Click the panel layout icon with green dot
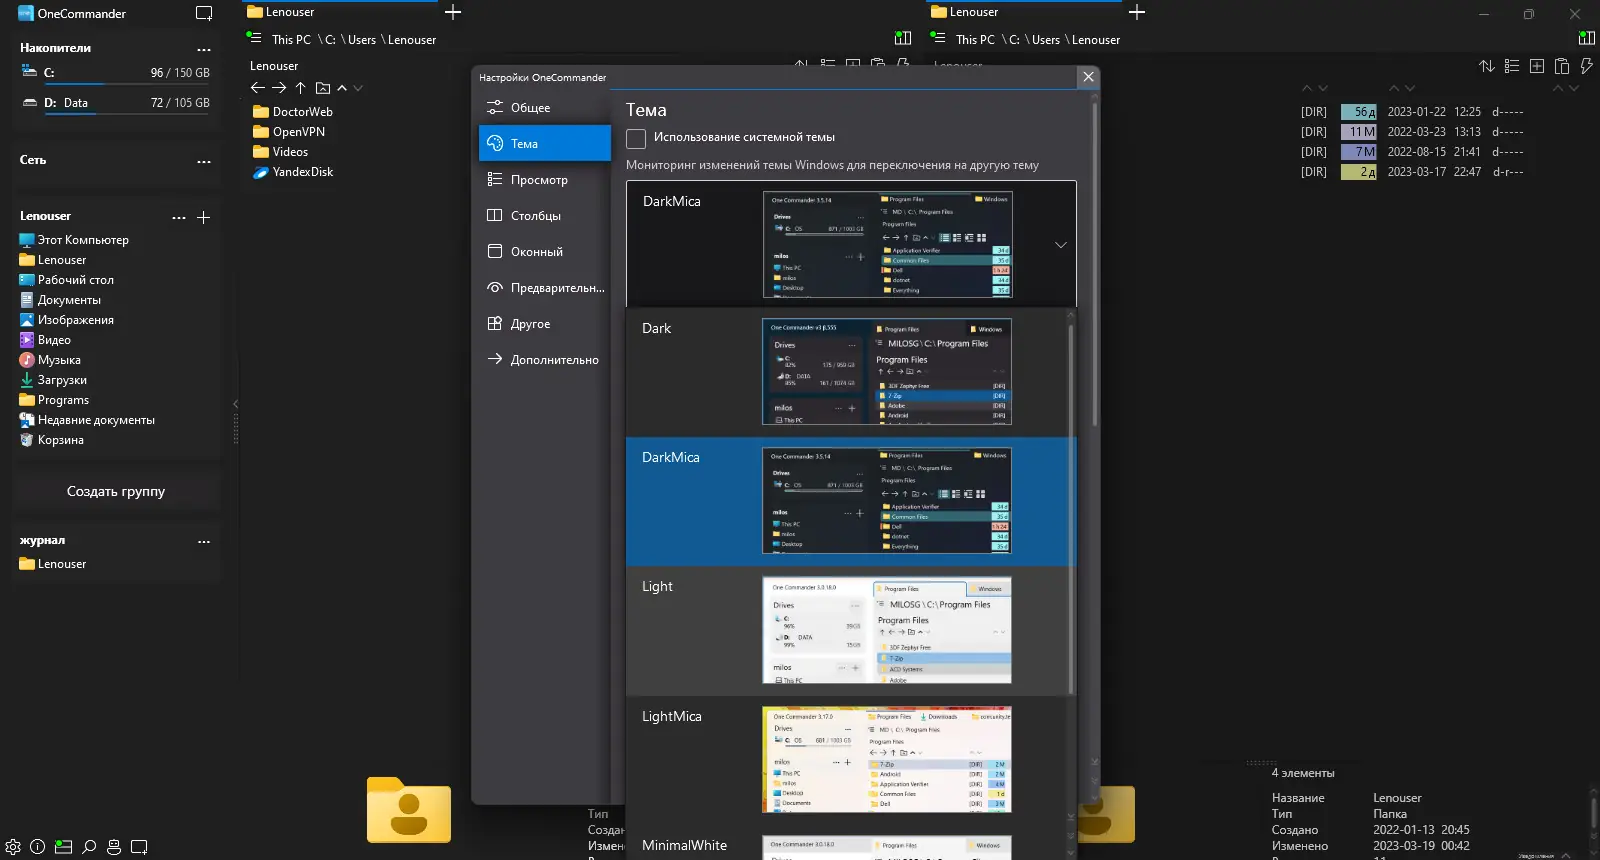Image resolution: width=1600 pixels, height=860 pixels. [63, 846]
